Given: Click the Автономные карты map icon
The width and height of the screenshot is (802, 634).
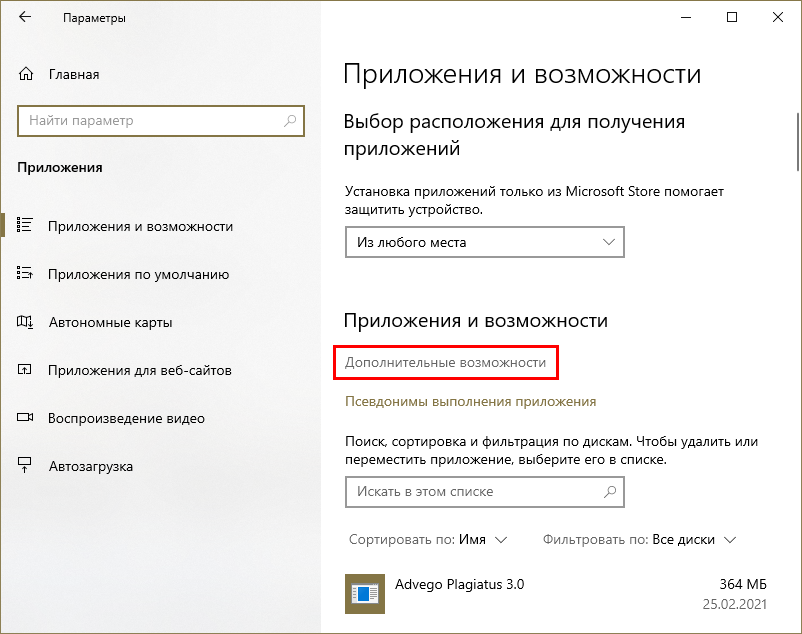Looking at the screenshot, I should tap(26, 322).
